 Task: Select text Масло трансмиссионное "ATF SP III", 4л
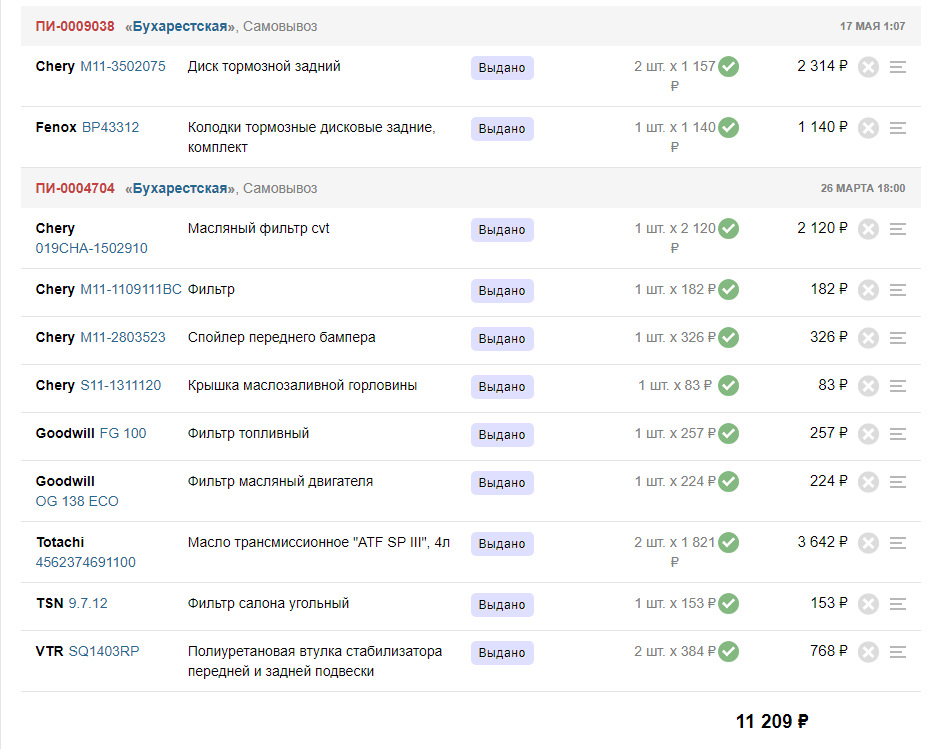click(x=319, y=543)
